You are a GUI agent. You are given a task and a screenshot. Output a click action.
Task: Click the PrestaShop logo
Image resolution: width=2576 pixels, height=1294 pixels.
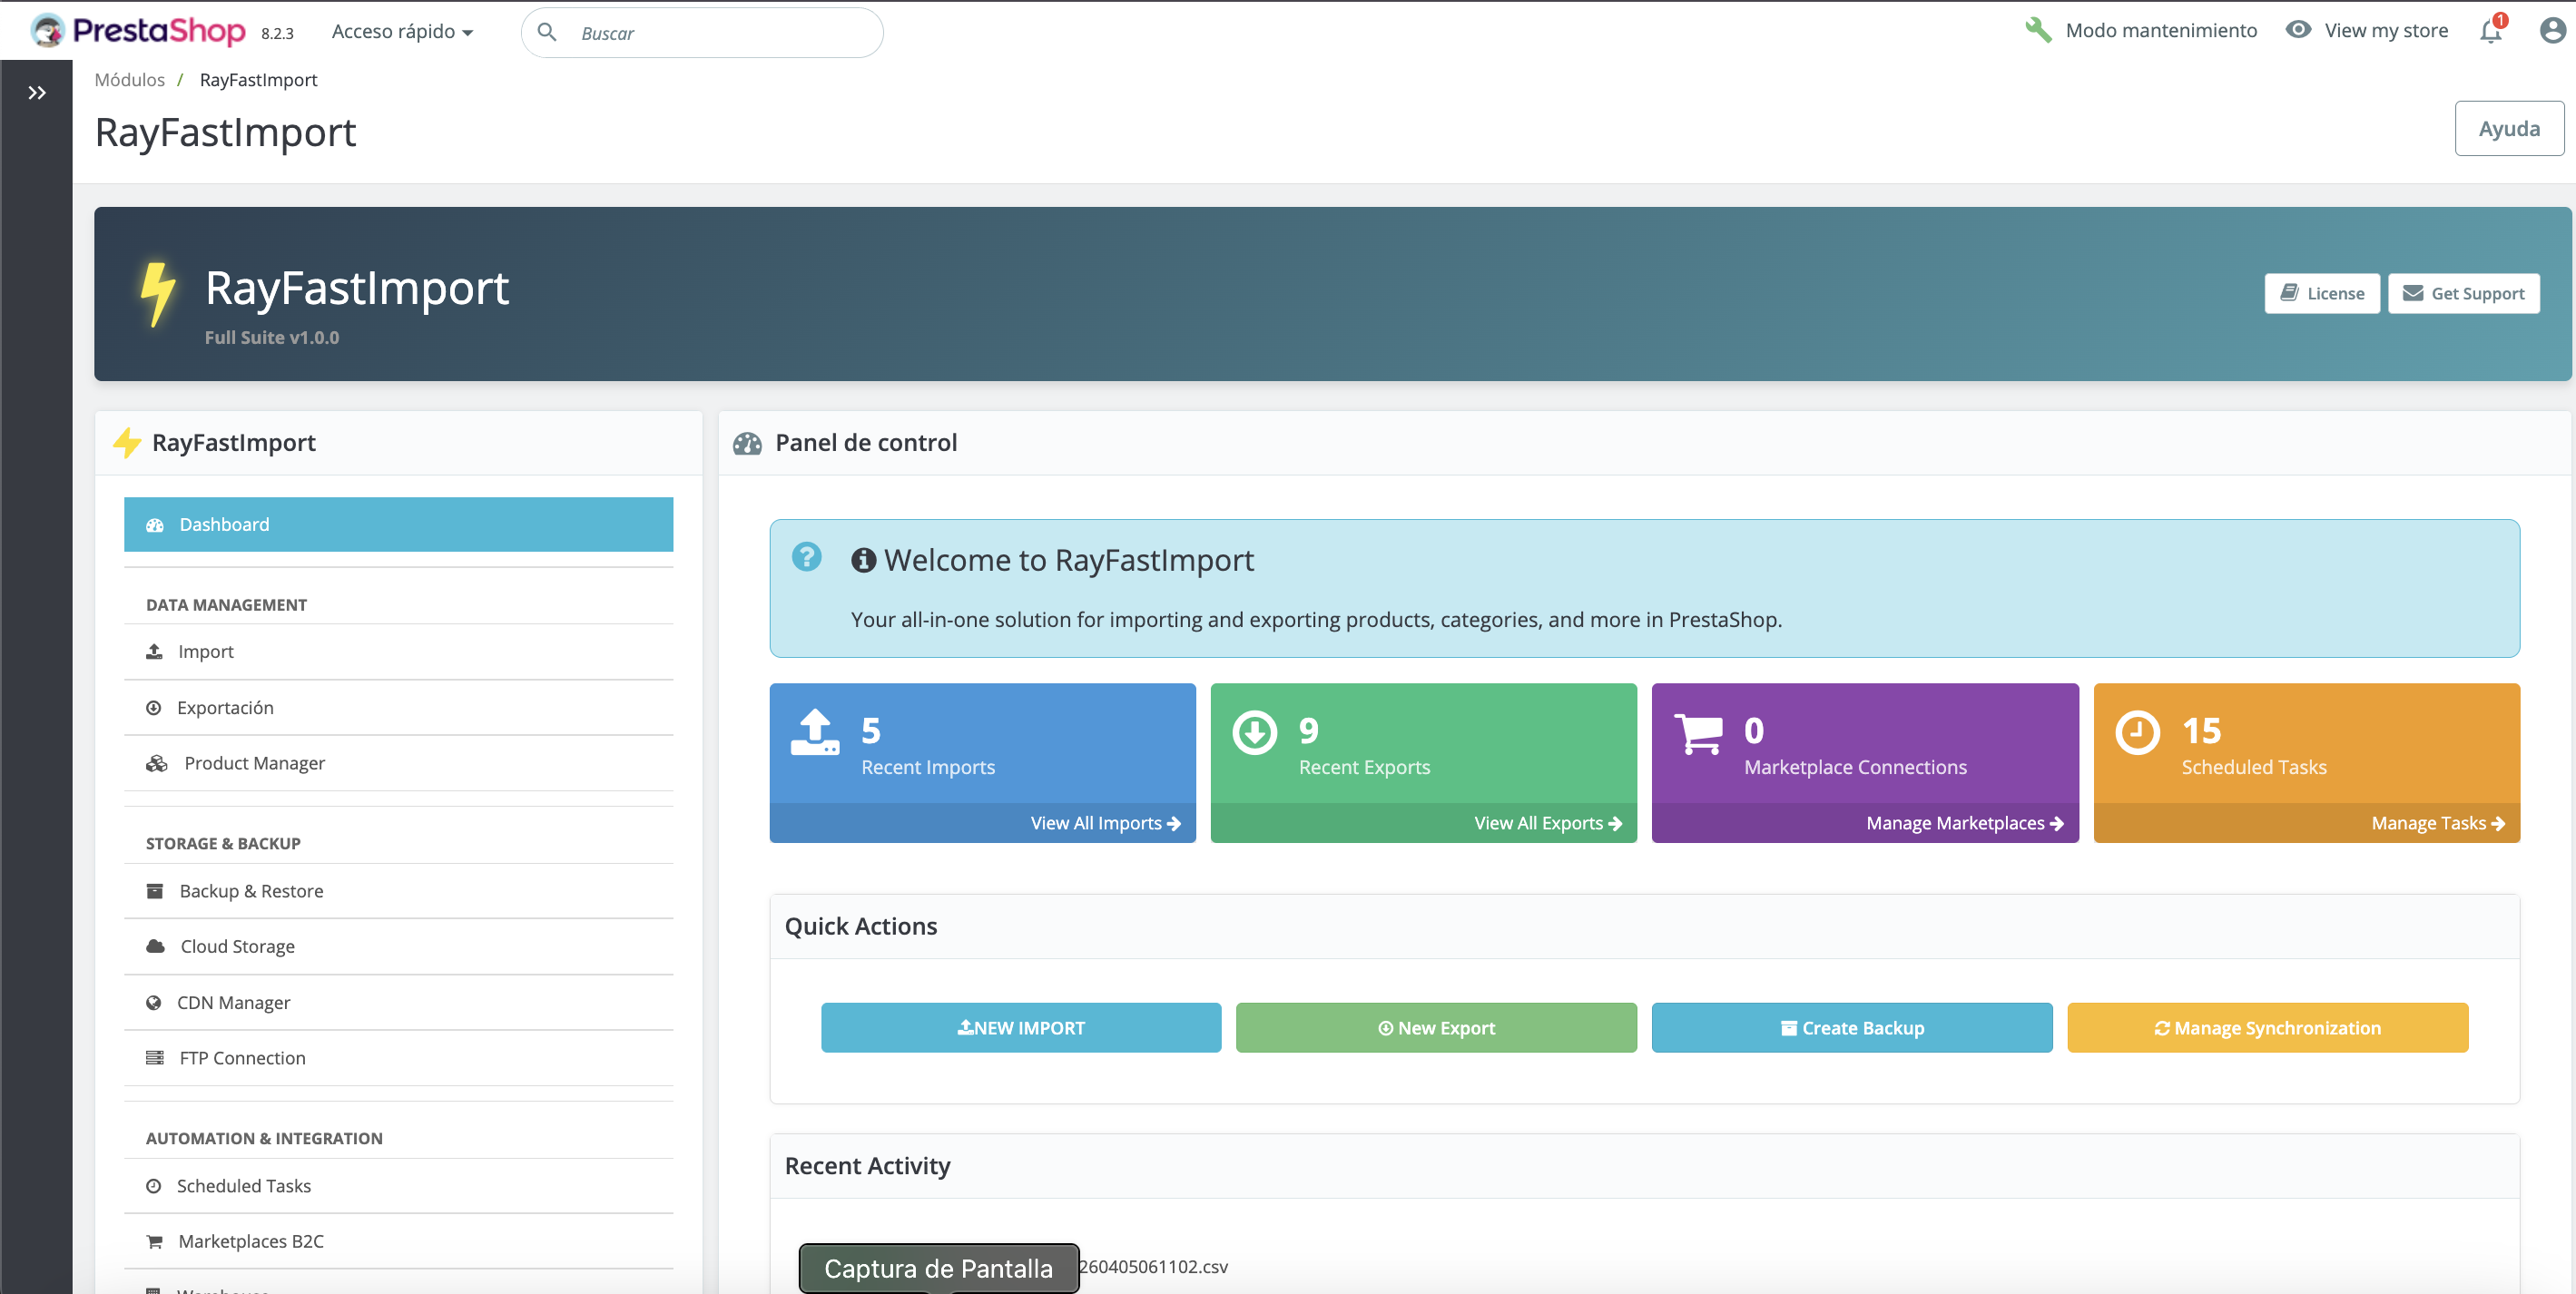[x=138, y=31]
